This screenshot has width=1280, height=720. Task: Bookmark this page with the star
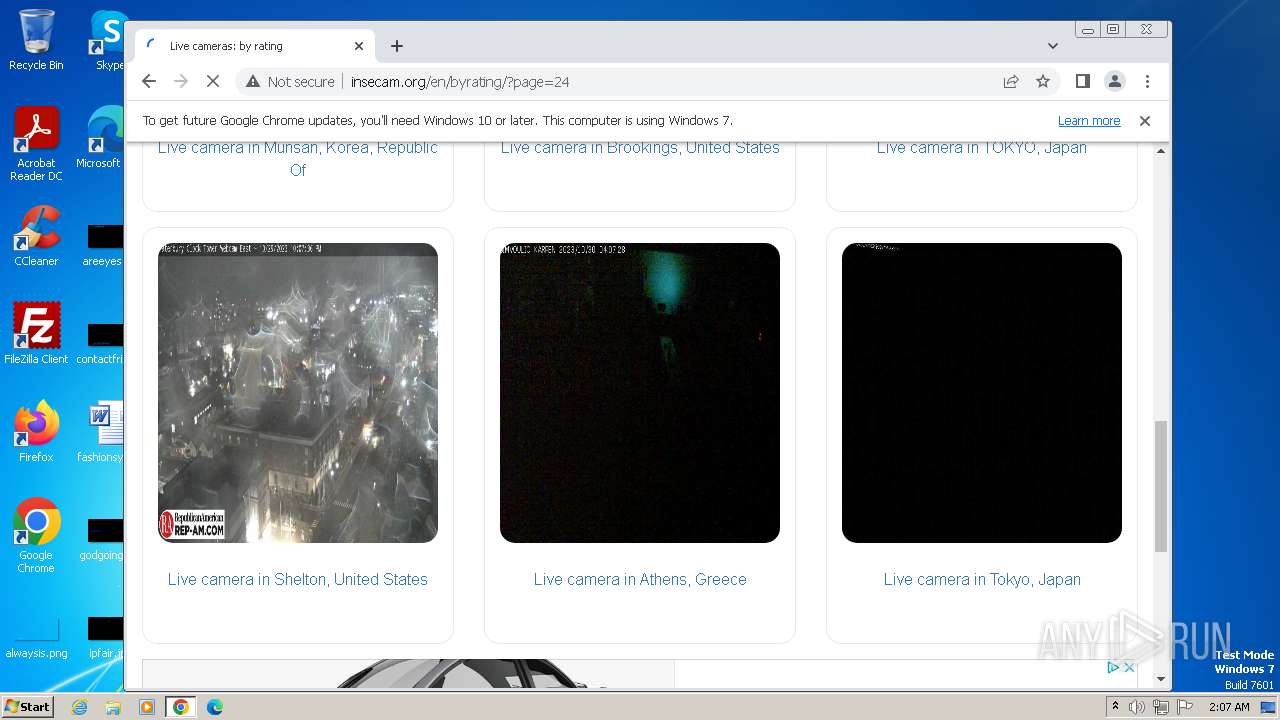tap(1043, 81)
